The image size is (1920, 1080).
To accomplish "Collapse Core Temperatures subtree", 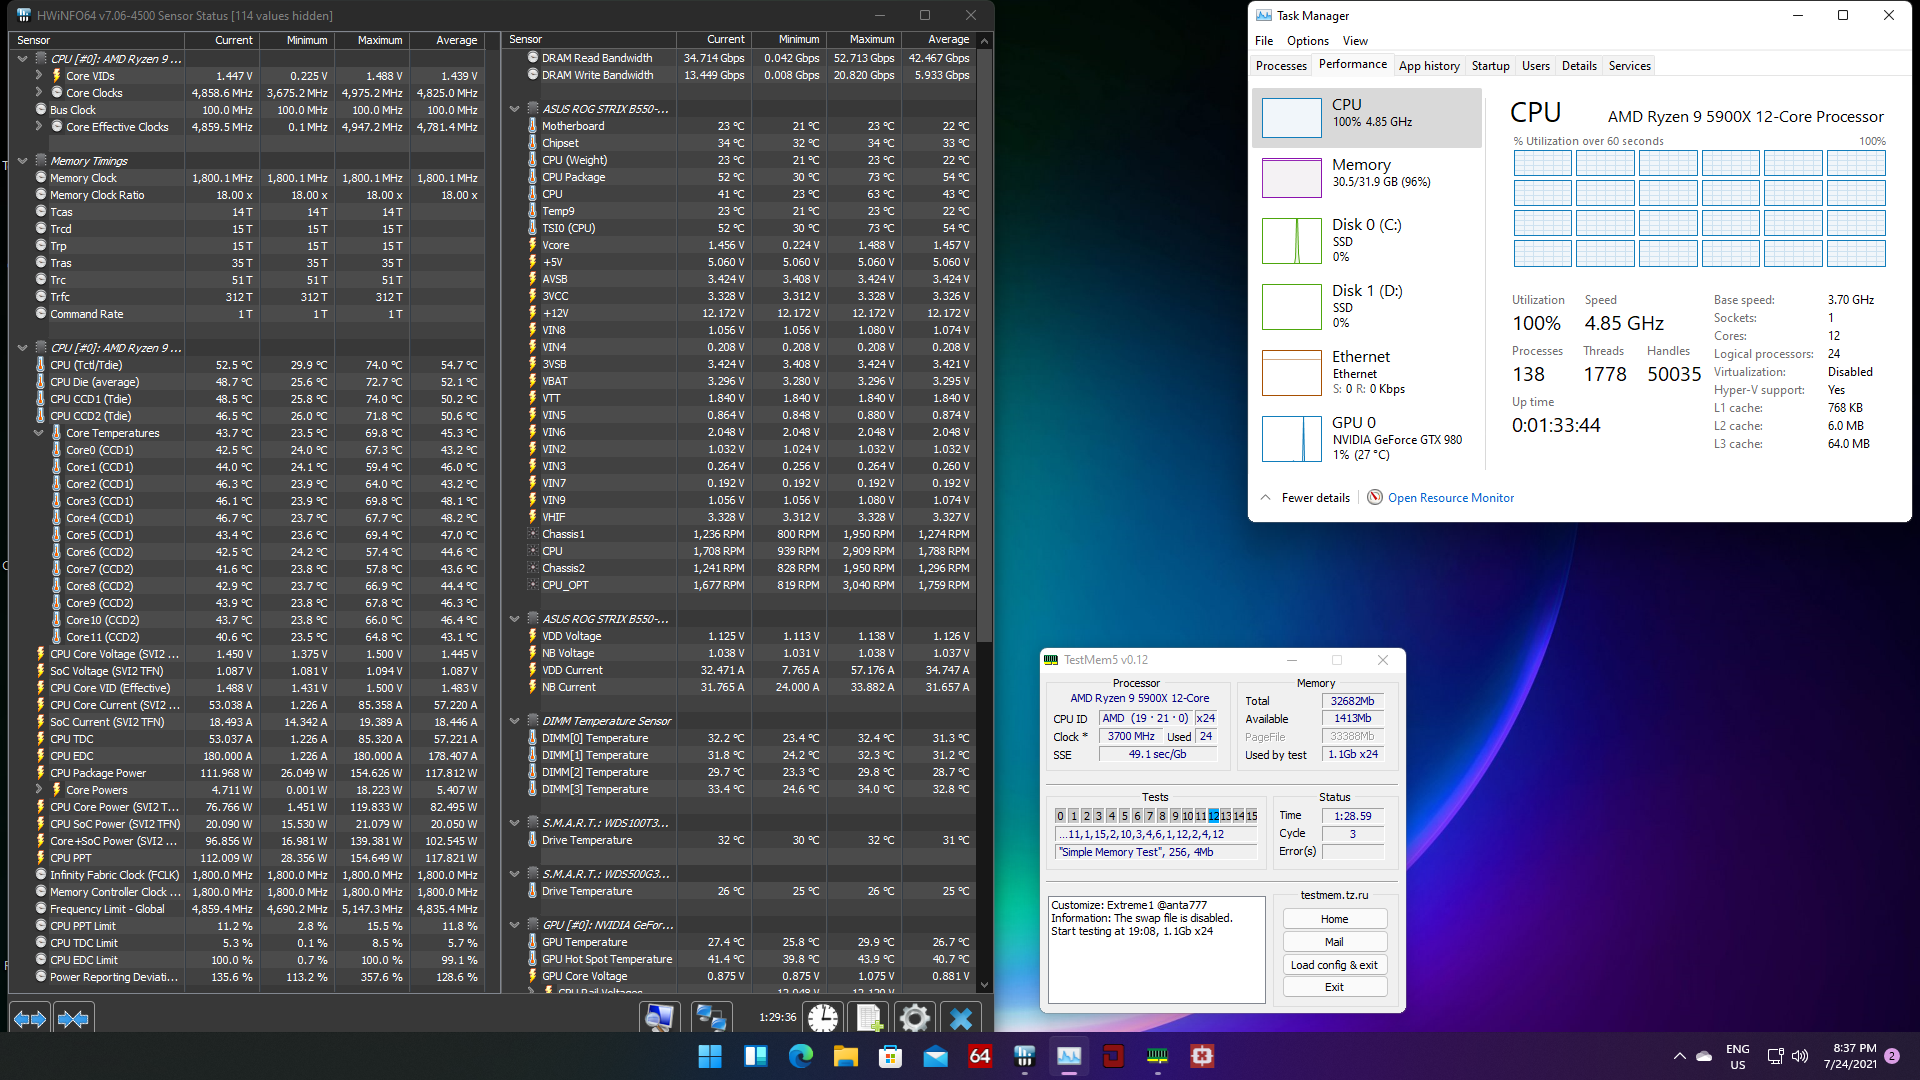I will pyautogui.click(x=38, y=433).
